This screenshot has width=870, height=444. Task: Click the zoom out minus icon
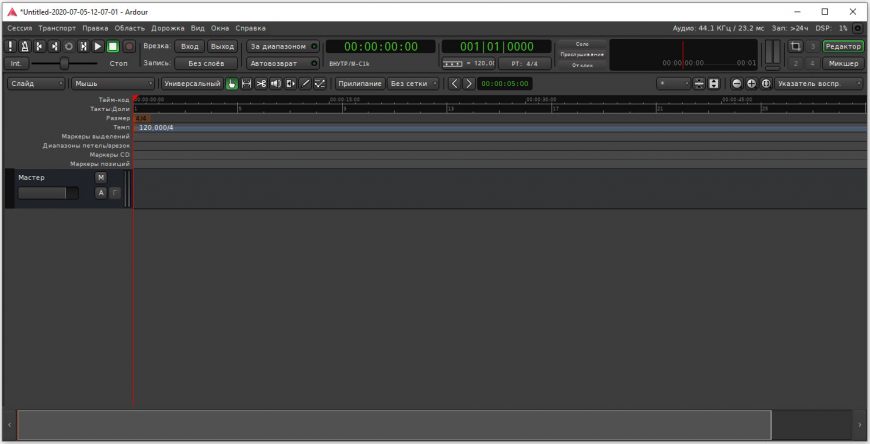coord(737,84)
